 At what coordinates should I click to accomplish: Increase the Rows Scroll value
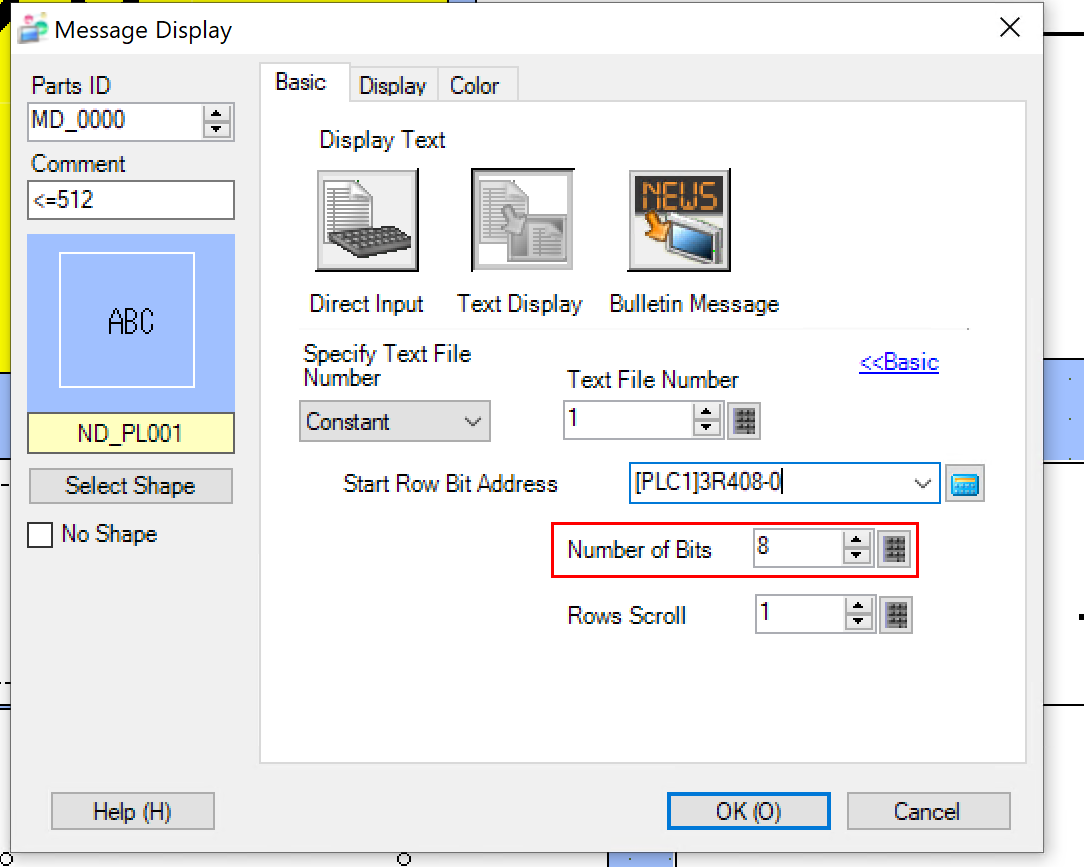(x=858, y=608)
